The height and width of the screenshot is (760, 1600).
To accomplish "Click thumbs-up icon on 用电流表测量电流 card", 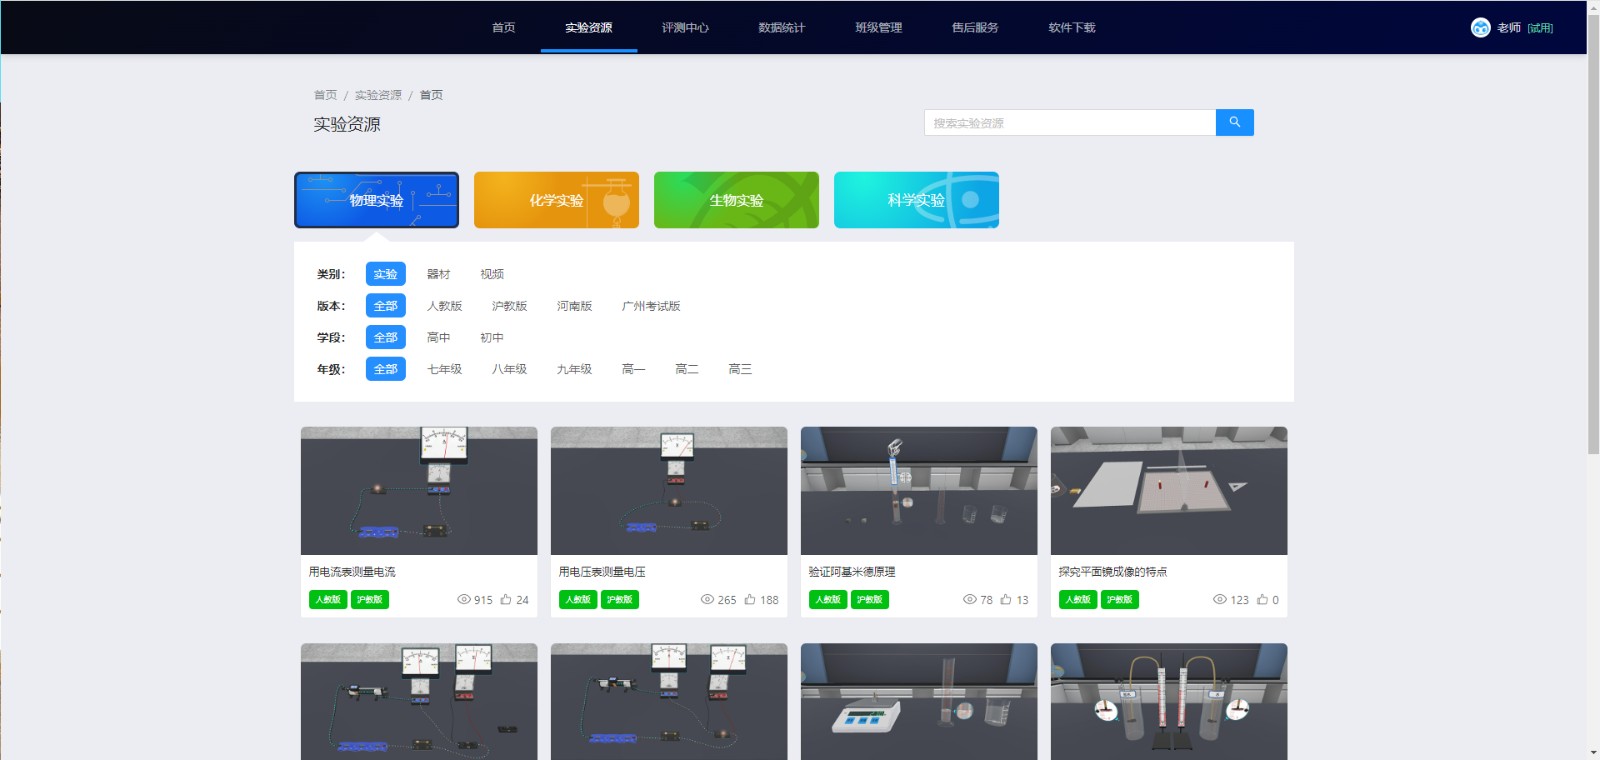I will coord(506,600).
